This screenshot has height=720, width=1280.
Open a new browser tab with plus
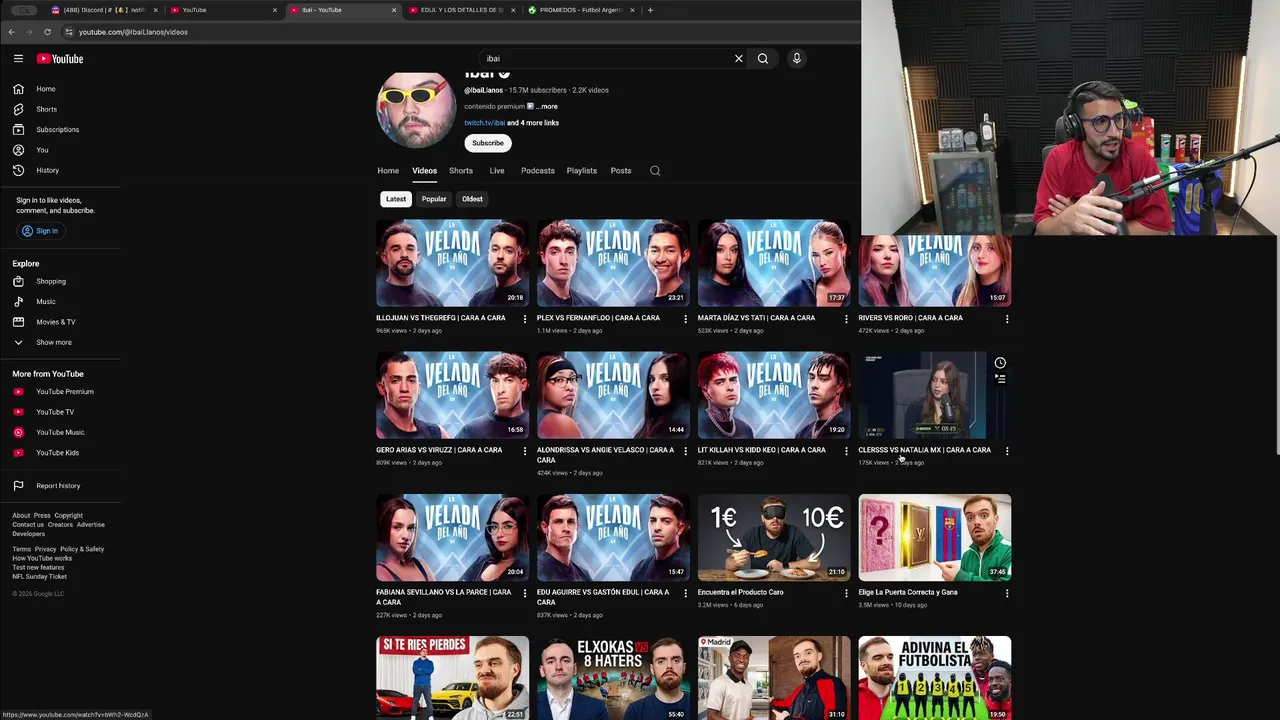click(650, 10)
